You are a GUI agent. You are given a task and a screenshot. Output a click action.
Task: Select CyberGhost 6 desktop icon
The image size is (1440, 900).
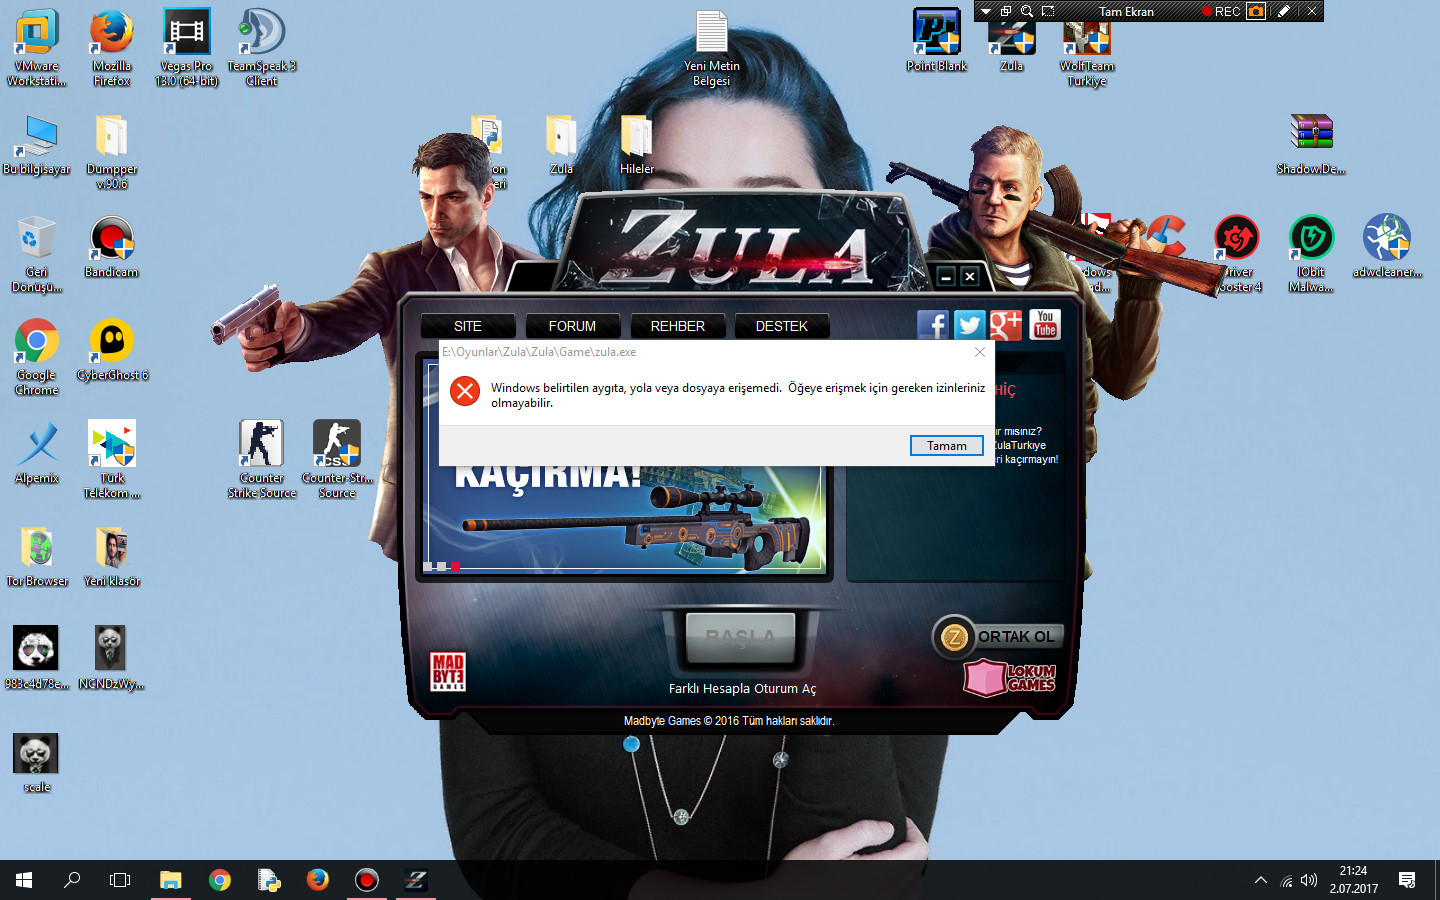[x=112, y=350]
